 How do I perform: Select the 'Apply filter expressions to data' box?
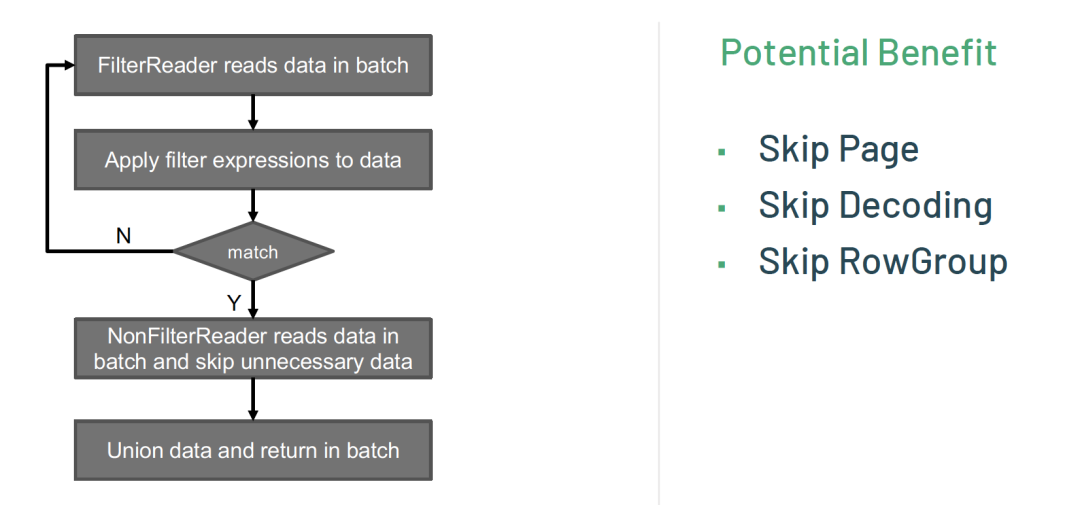click(253, 160)
